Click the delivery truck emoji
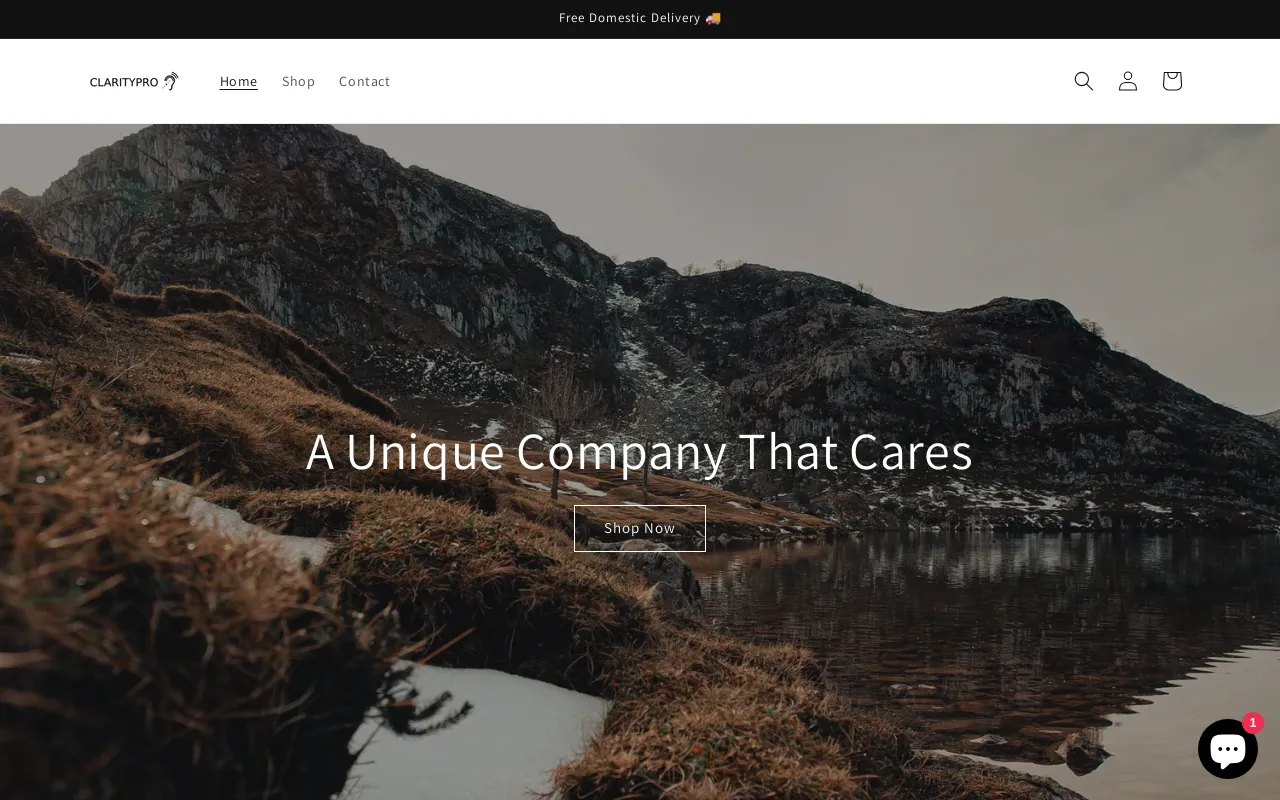The height and width of the screenshot is (800, 1280). click(713, 18)
